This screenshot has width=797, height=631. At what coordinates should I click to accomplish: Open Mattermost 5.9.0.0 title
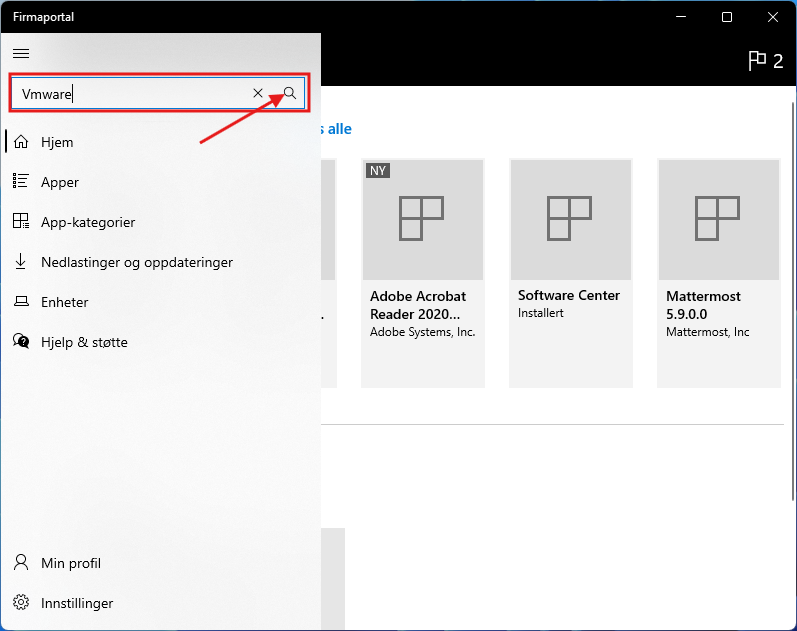703,305
